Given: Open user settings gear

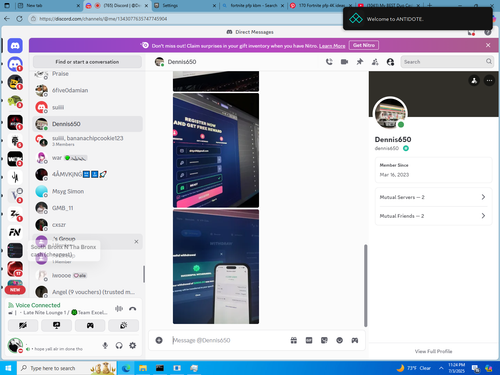Looking at the screenshot, I should [x=133, y=345].
